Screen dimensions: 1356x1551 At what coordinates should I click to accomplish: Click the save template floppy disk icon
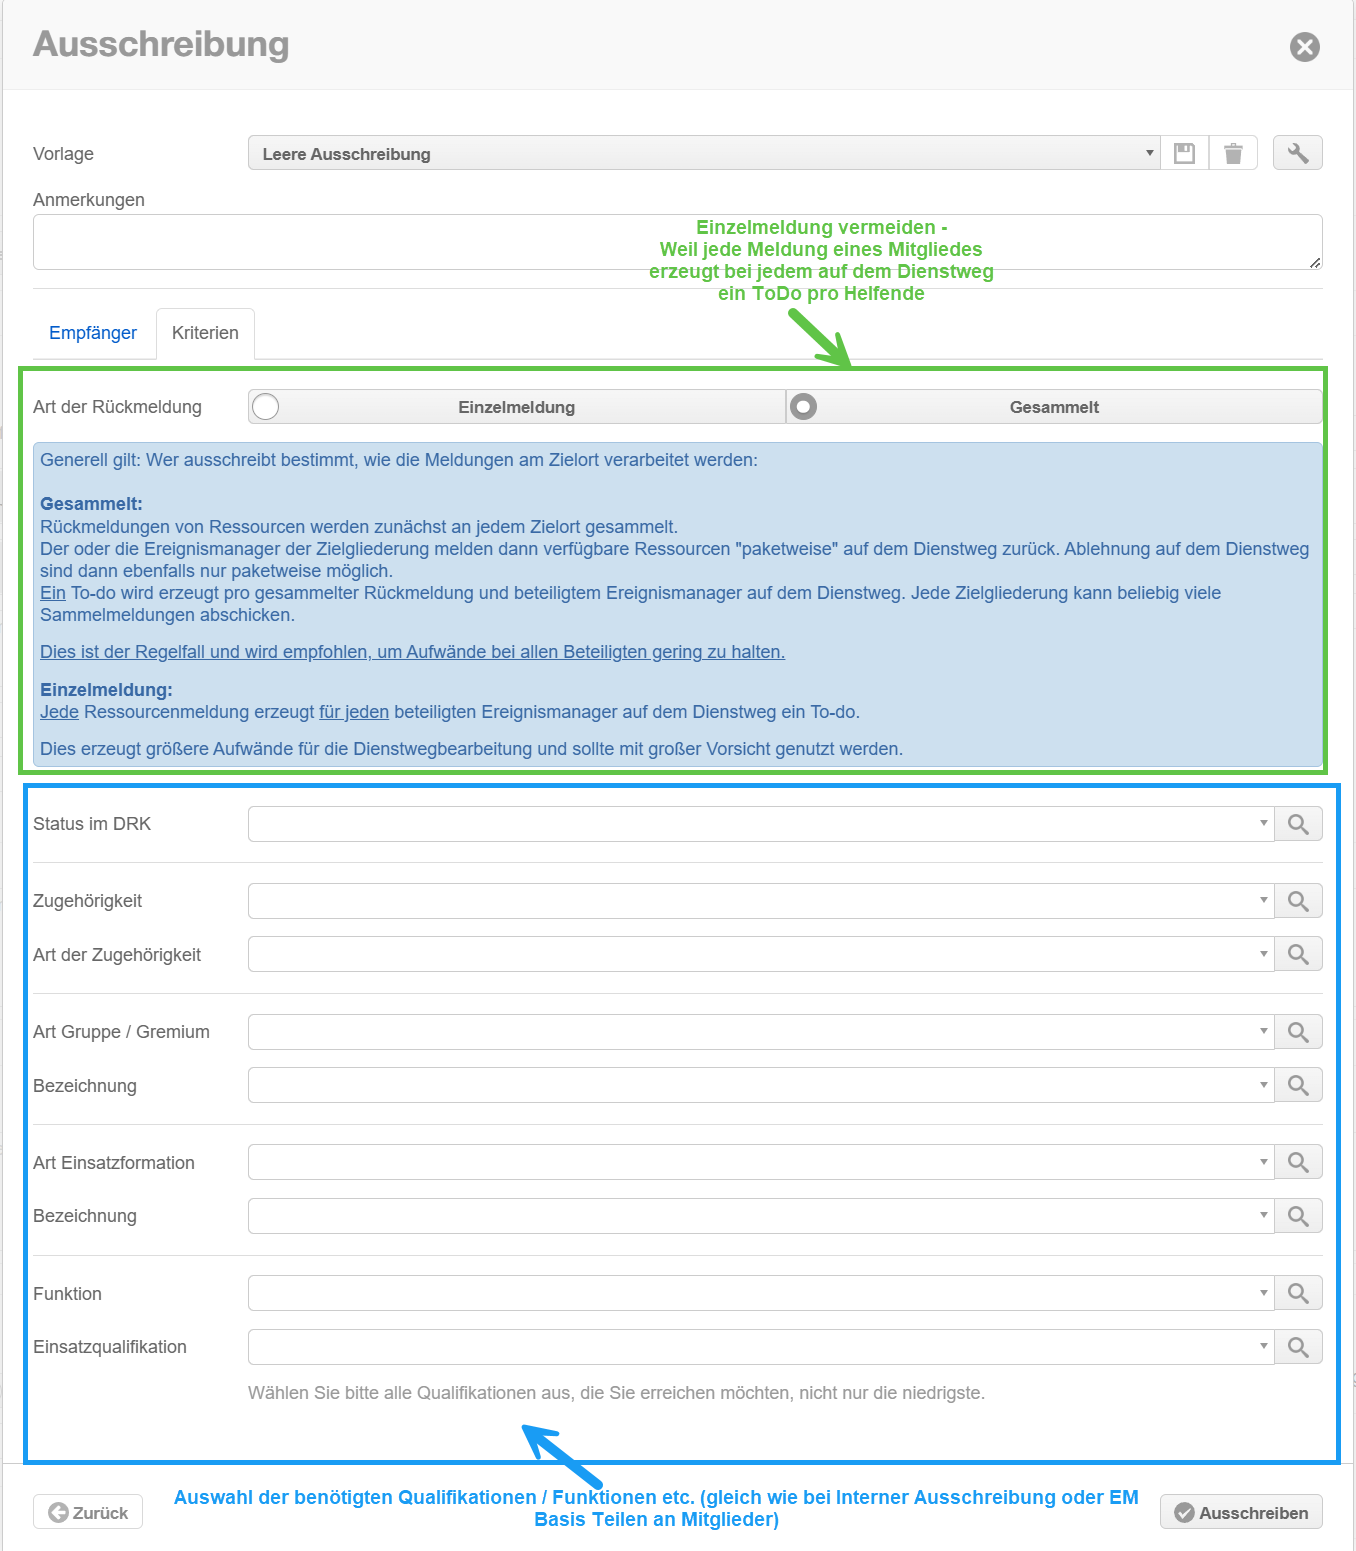[1184, 153]
